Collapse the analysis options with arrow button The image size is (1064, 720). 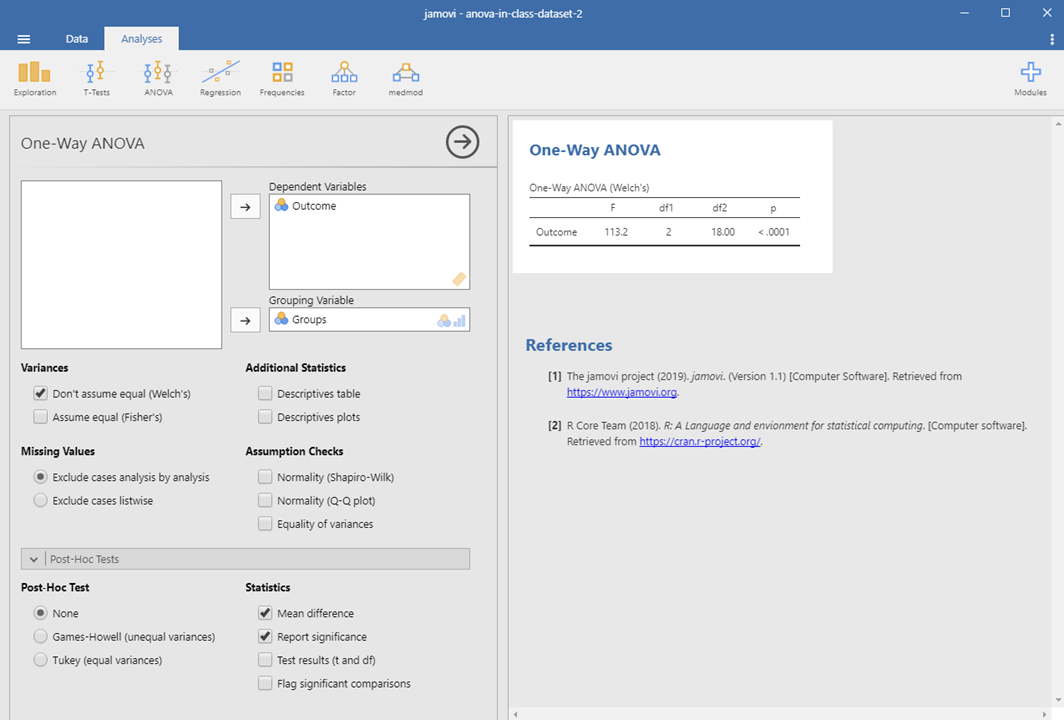click(462, 143)
